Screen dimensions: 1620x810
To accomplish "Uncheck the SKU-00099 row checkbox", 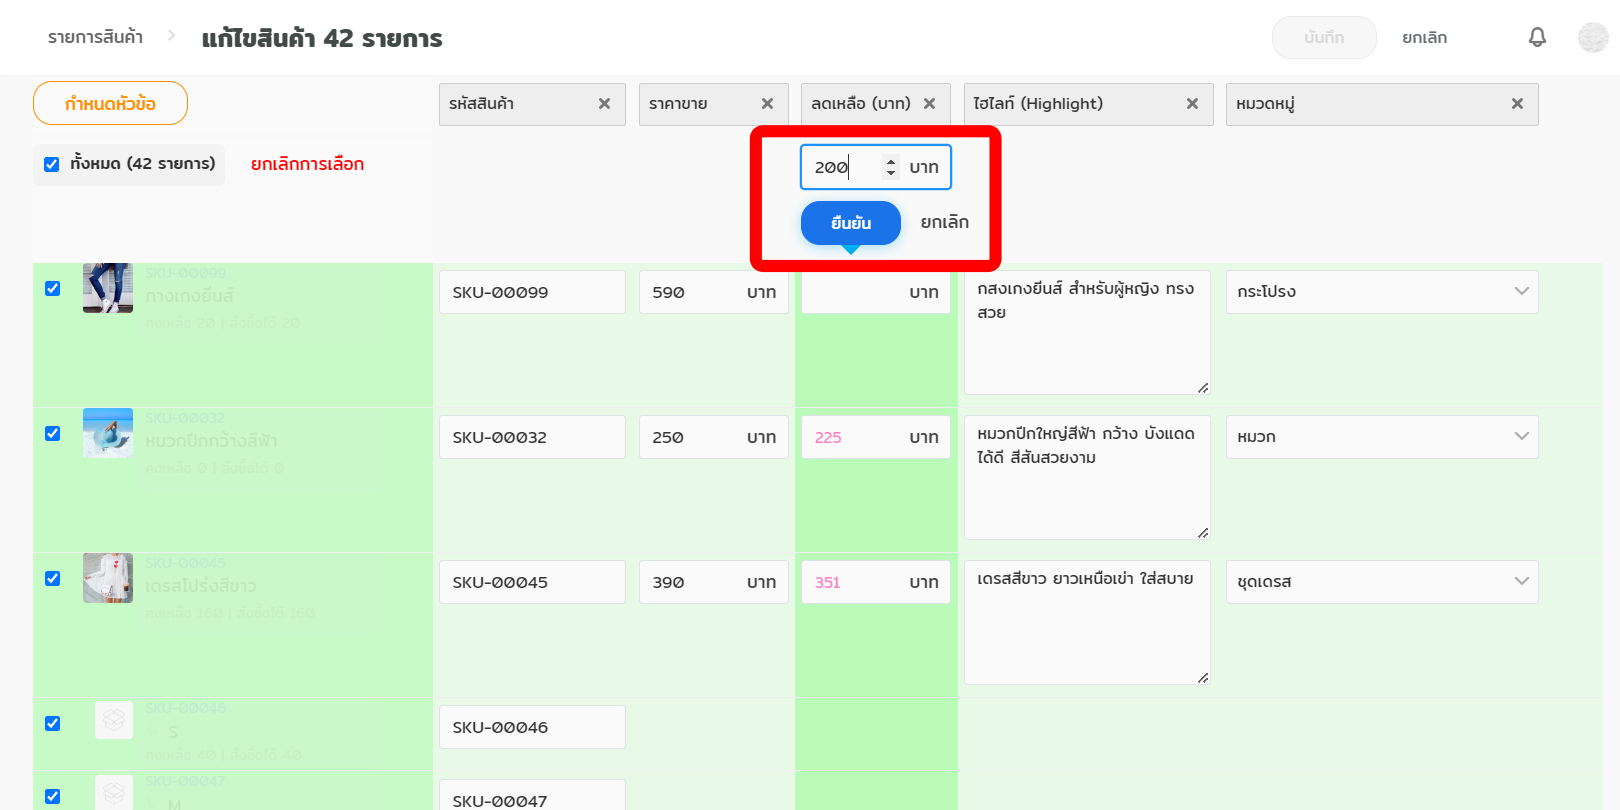I will coord(53,289).
